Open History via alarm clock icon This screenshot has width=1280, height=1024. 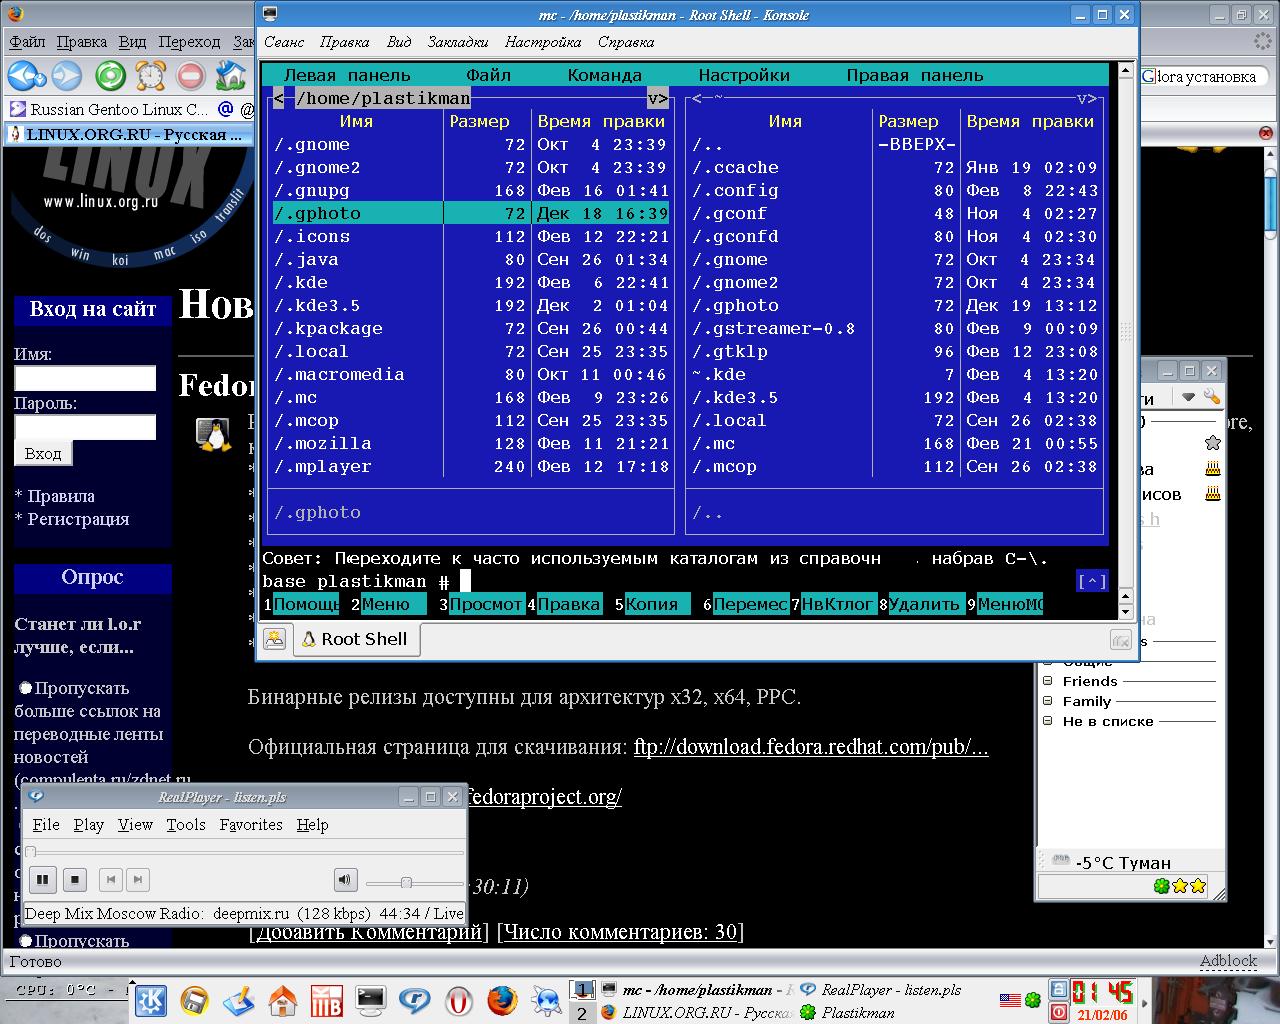tap(151, 75)
